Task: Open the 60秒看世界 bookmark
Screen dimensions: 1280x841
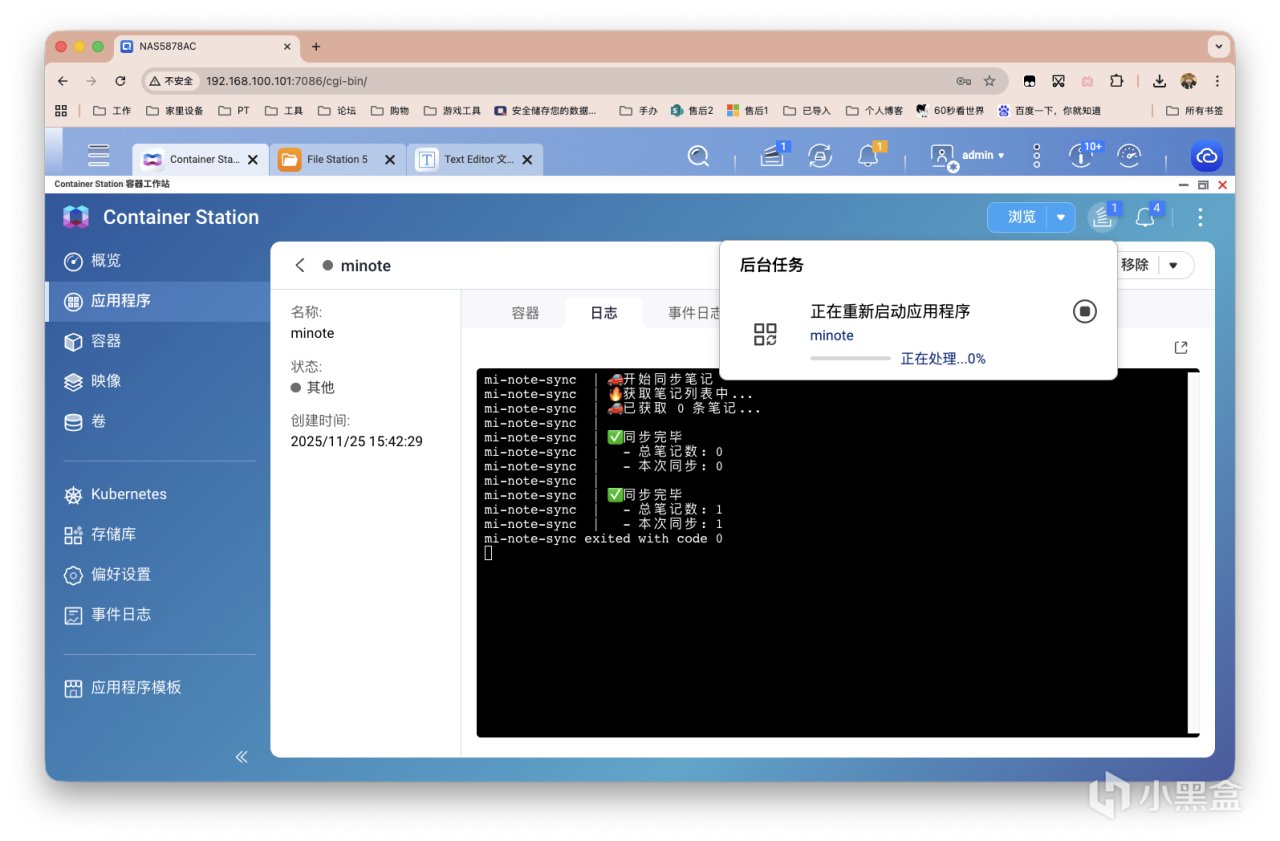Action: pyautogui.click(x=950, y=111)
